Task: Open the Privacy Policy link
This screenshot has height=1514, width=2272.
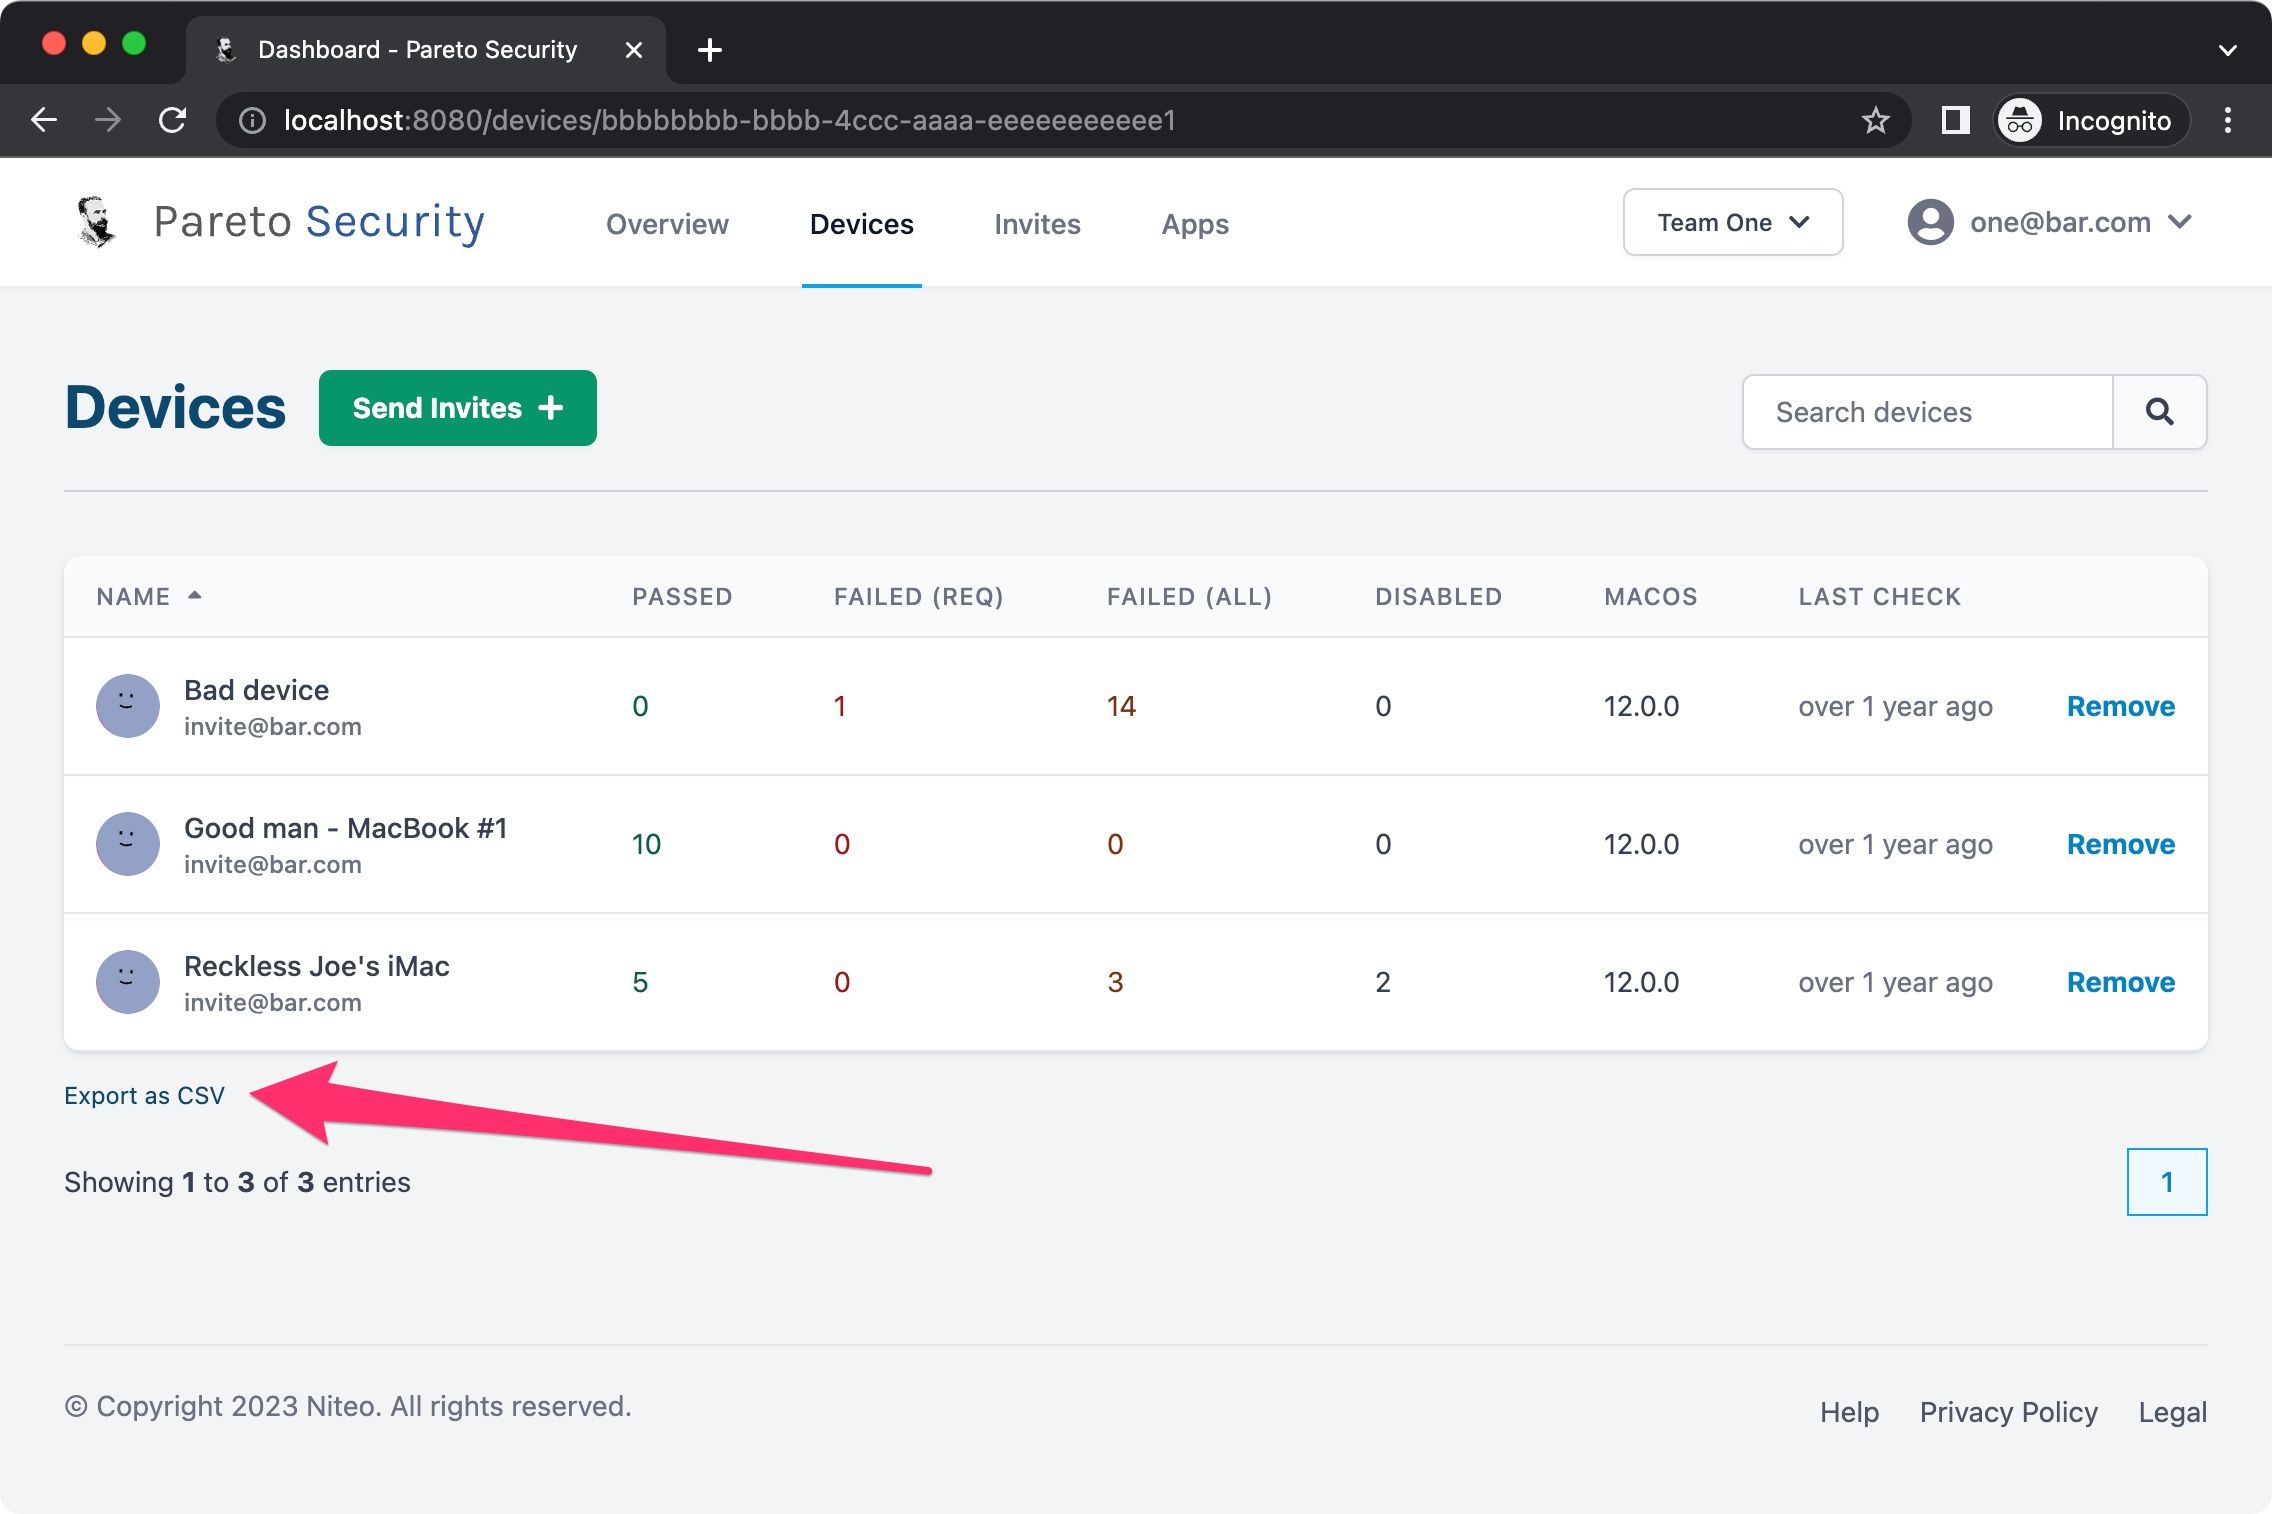Action: point(2008,1411)
